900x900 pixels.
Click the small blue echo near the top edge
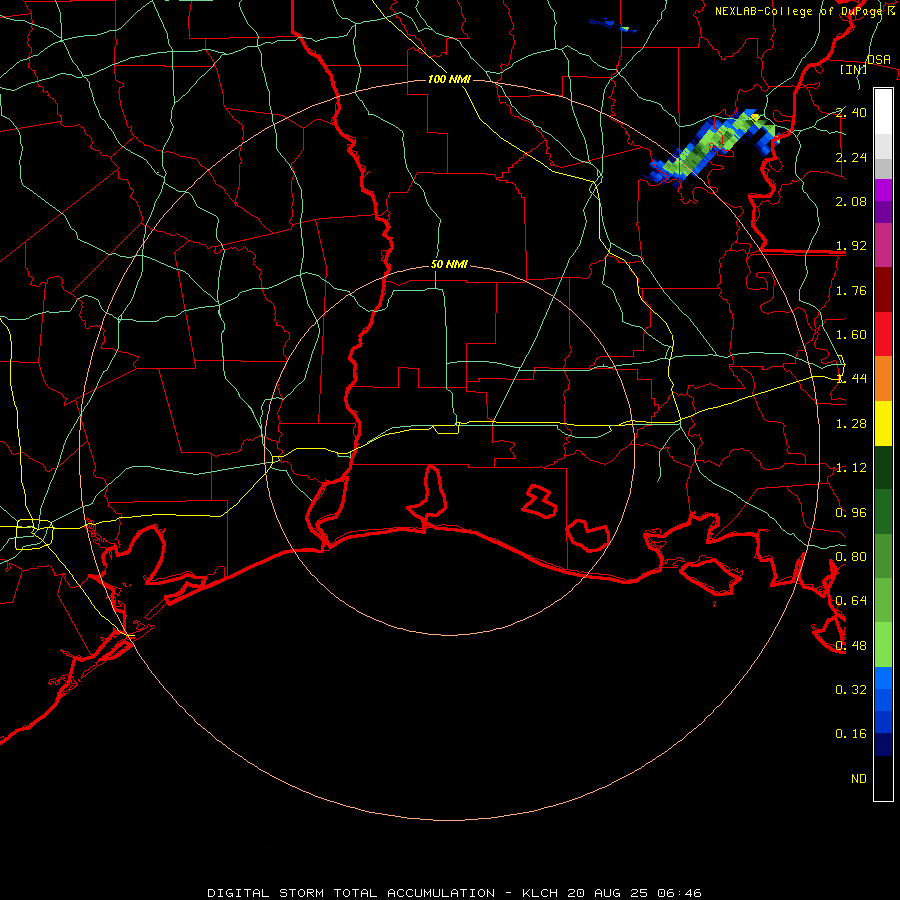[612, 25]
